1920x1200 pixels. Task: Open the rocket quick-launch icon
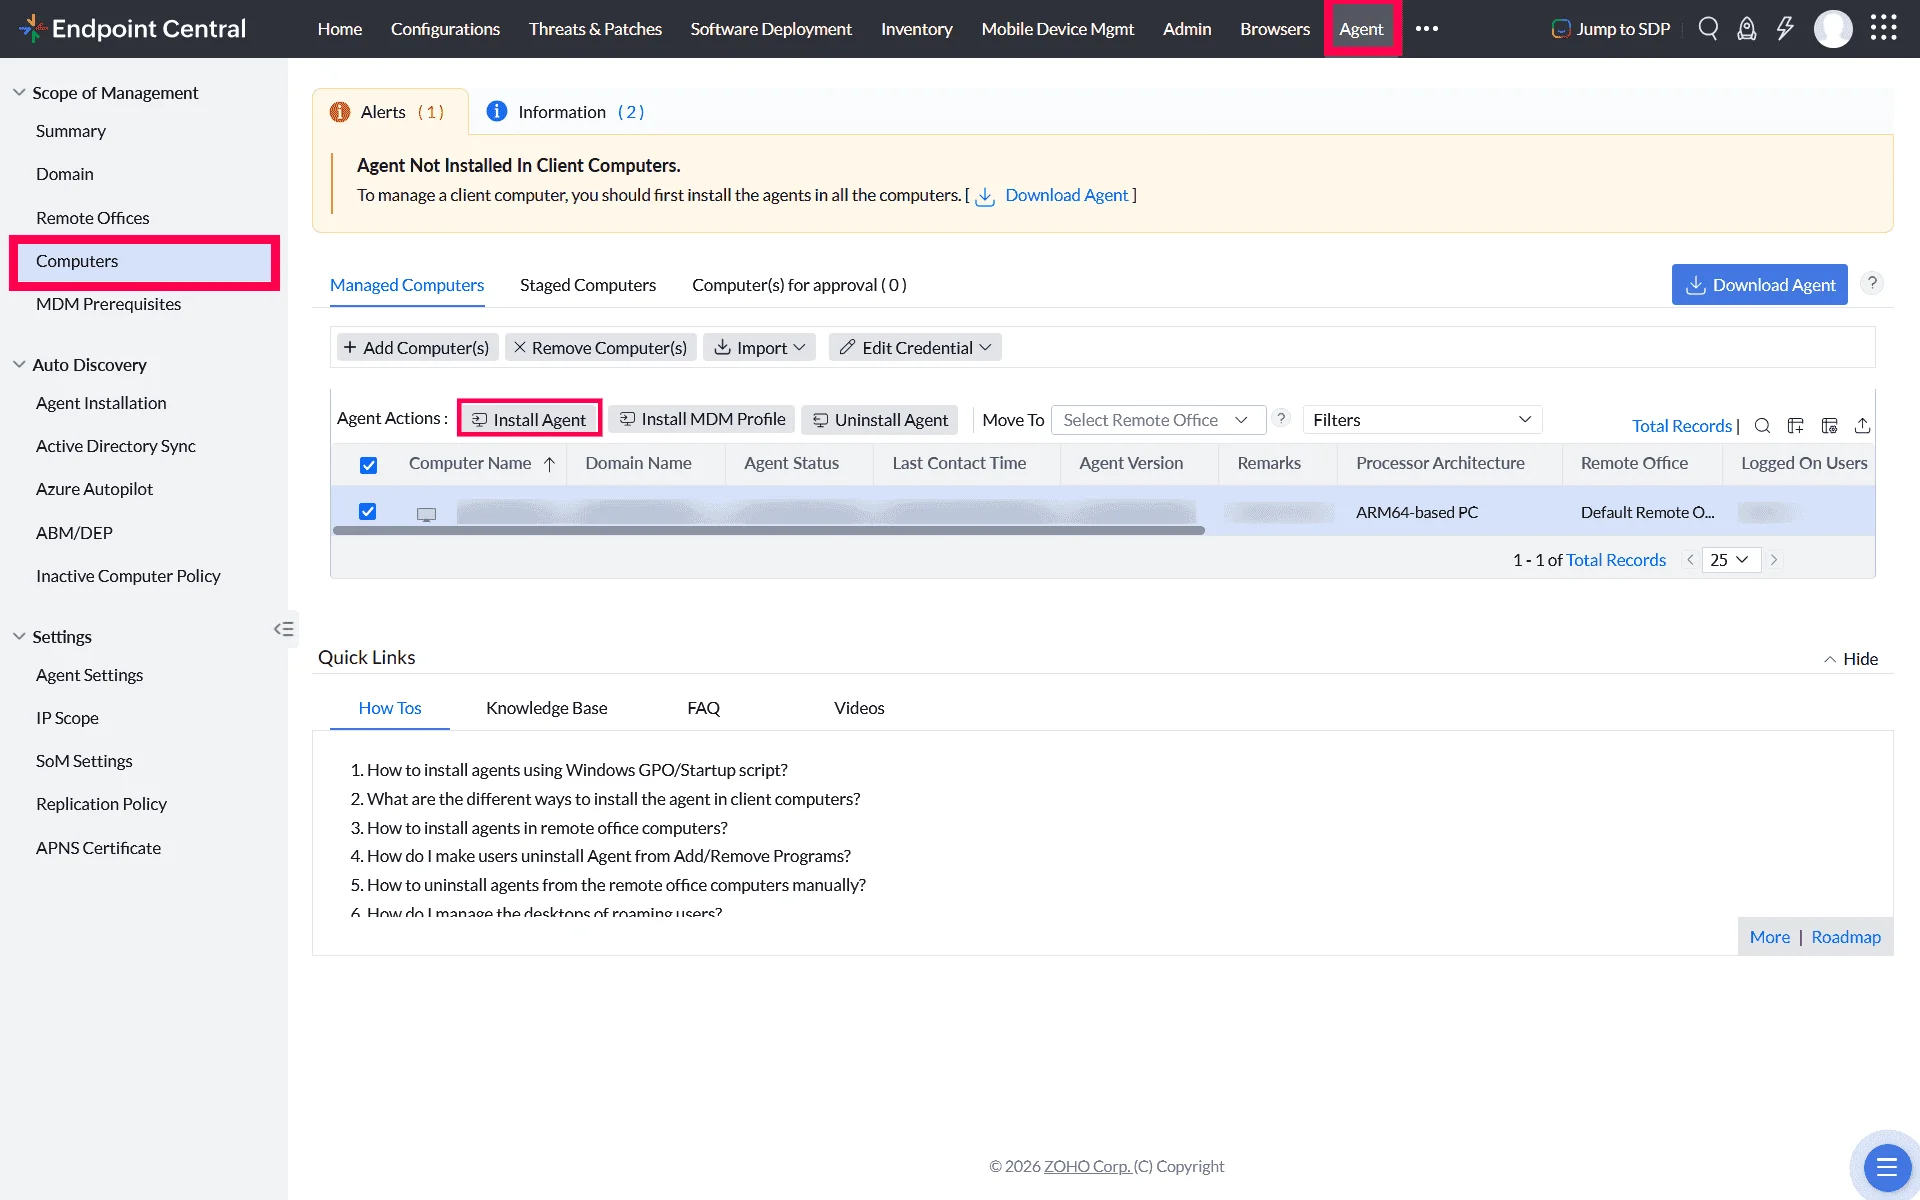tap(1746, 29)
